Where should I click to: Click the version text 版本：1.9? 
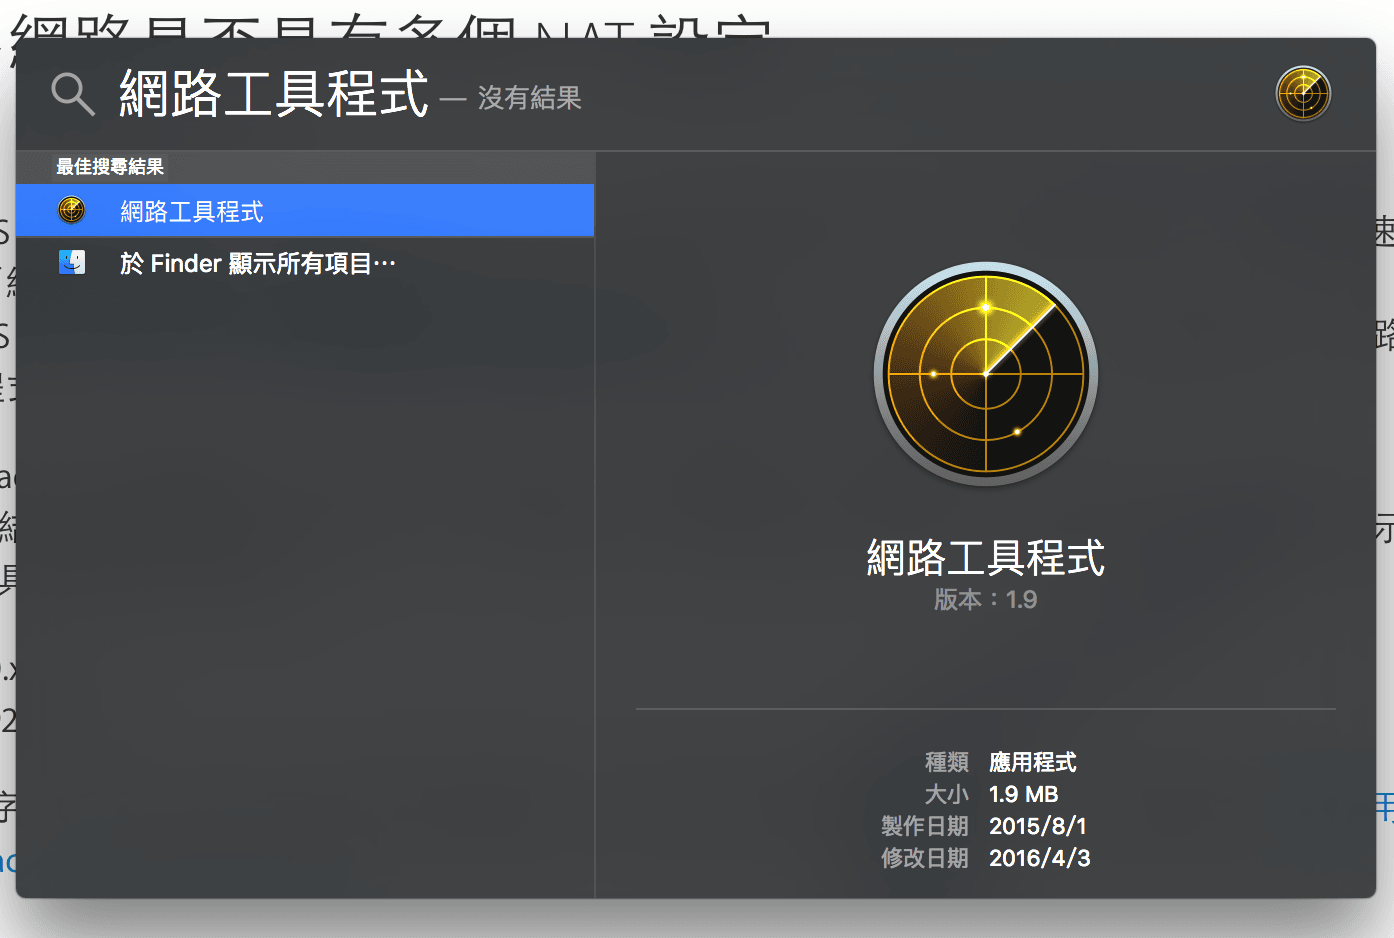(x=986, y=599)
